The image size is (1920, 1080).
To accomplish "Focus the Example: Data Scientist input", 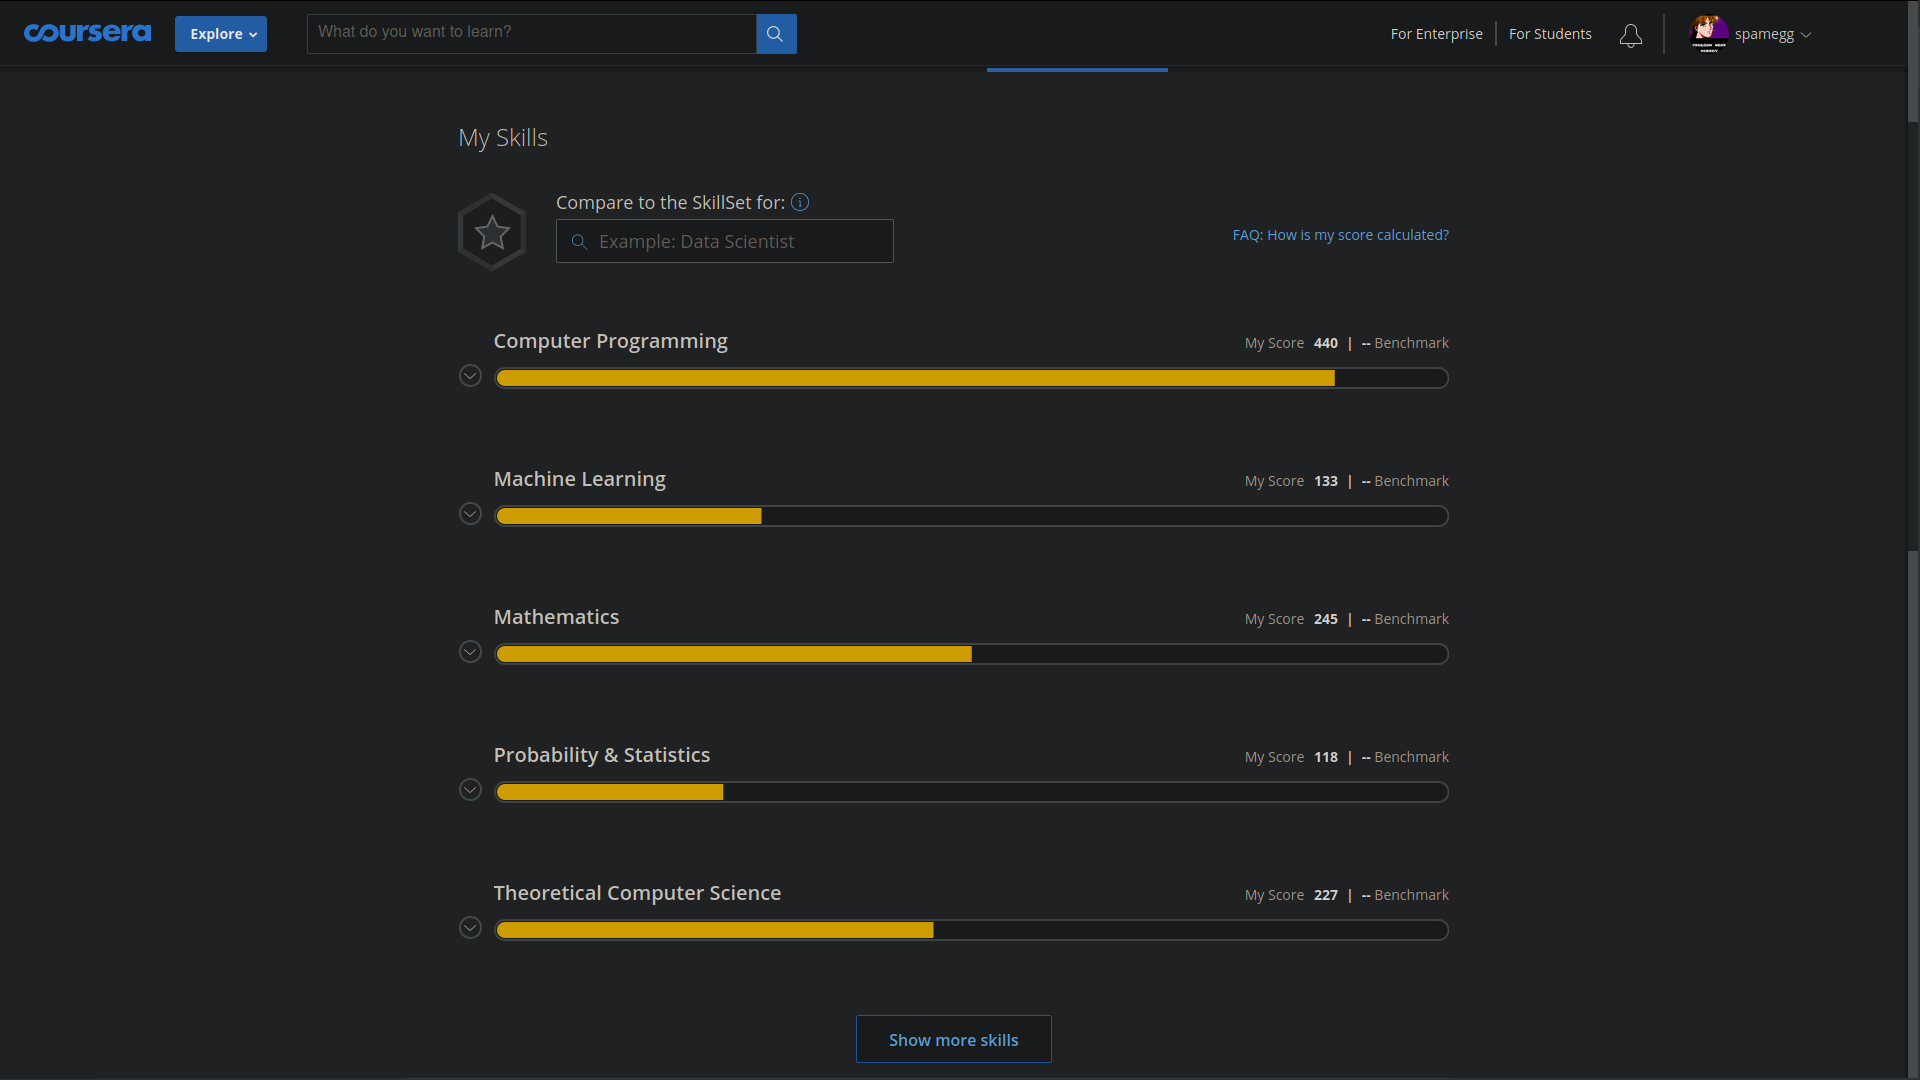I will 740,242.
